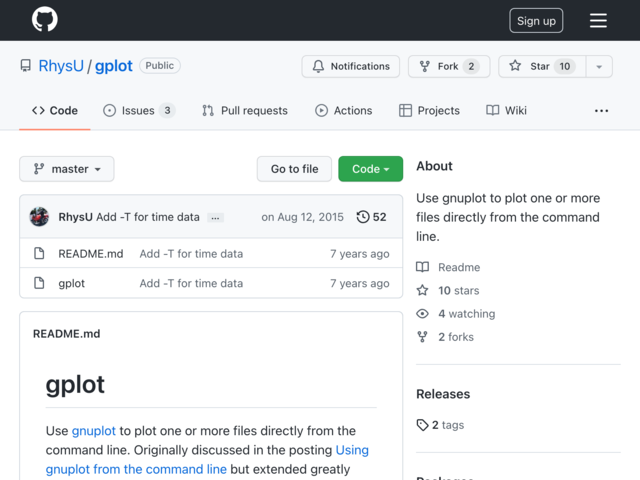Star the repository with the Star button
Image resolution: width=640 pixels, height=480 pixels.
click(x=542, y=66)
